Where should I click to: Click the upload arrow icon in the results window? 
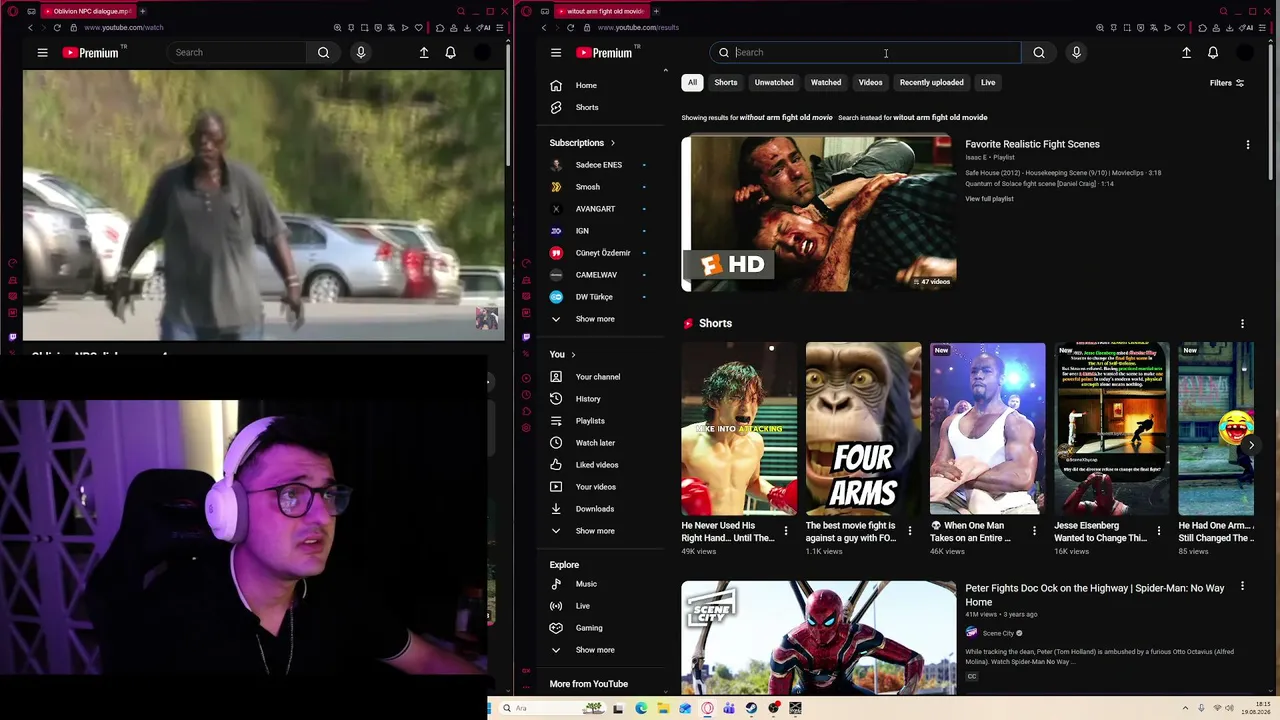[1186, 52]
